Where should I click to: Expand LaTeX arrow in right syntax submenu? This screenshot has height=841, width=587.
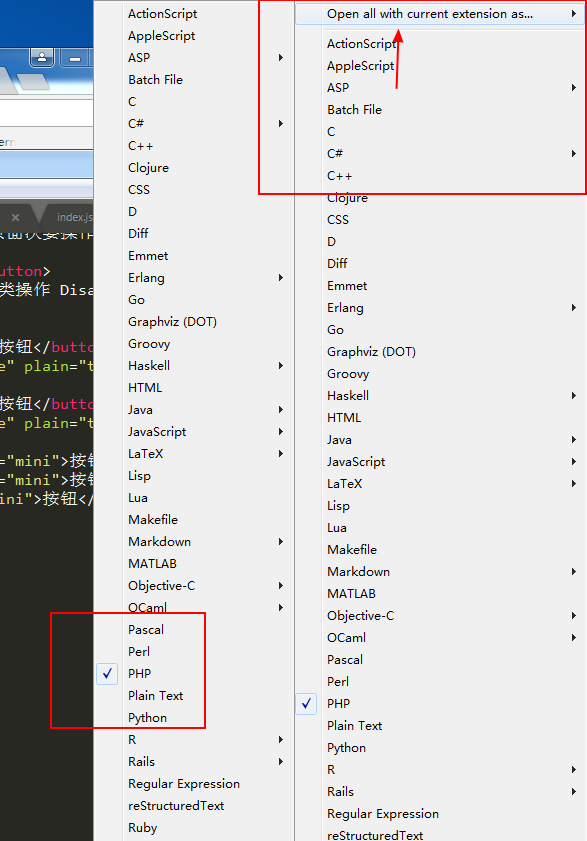[574, 483]
